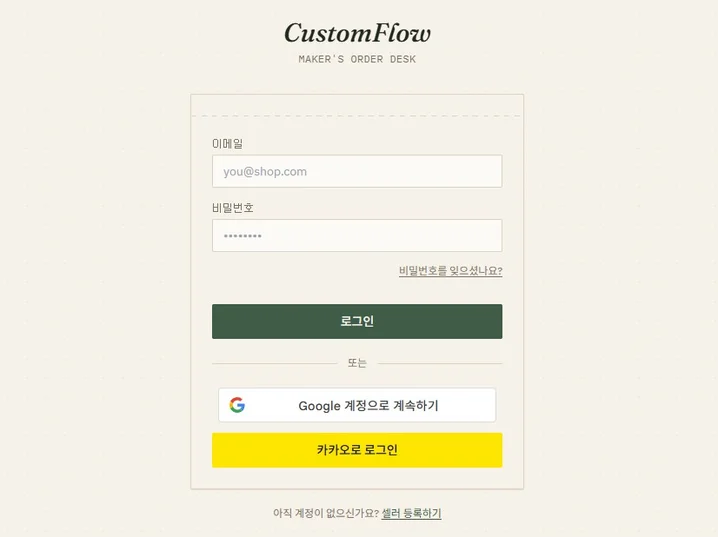The height and width of the screenshot is (537, 718).
Task: Click the 비밀번호 field label
Action: pos(233,208)
